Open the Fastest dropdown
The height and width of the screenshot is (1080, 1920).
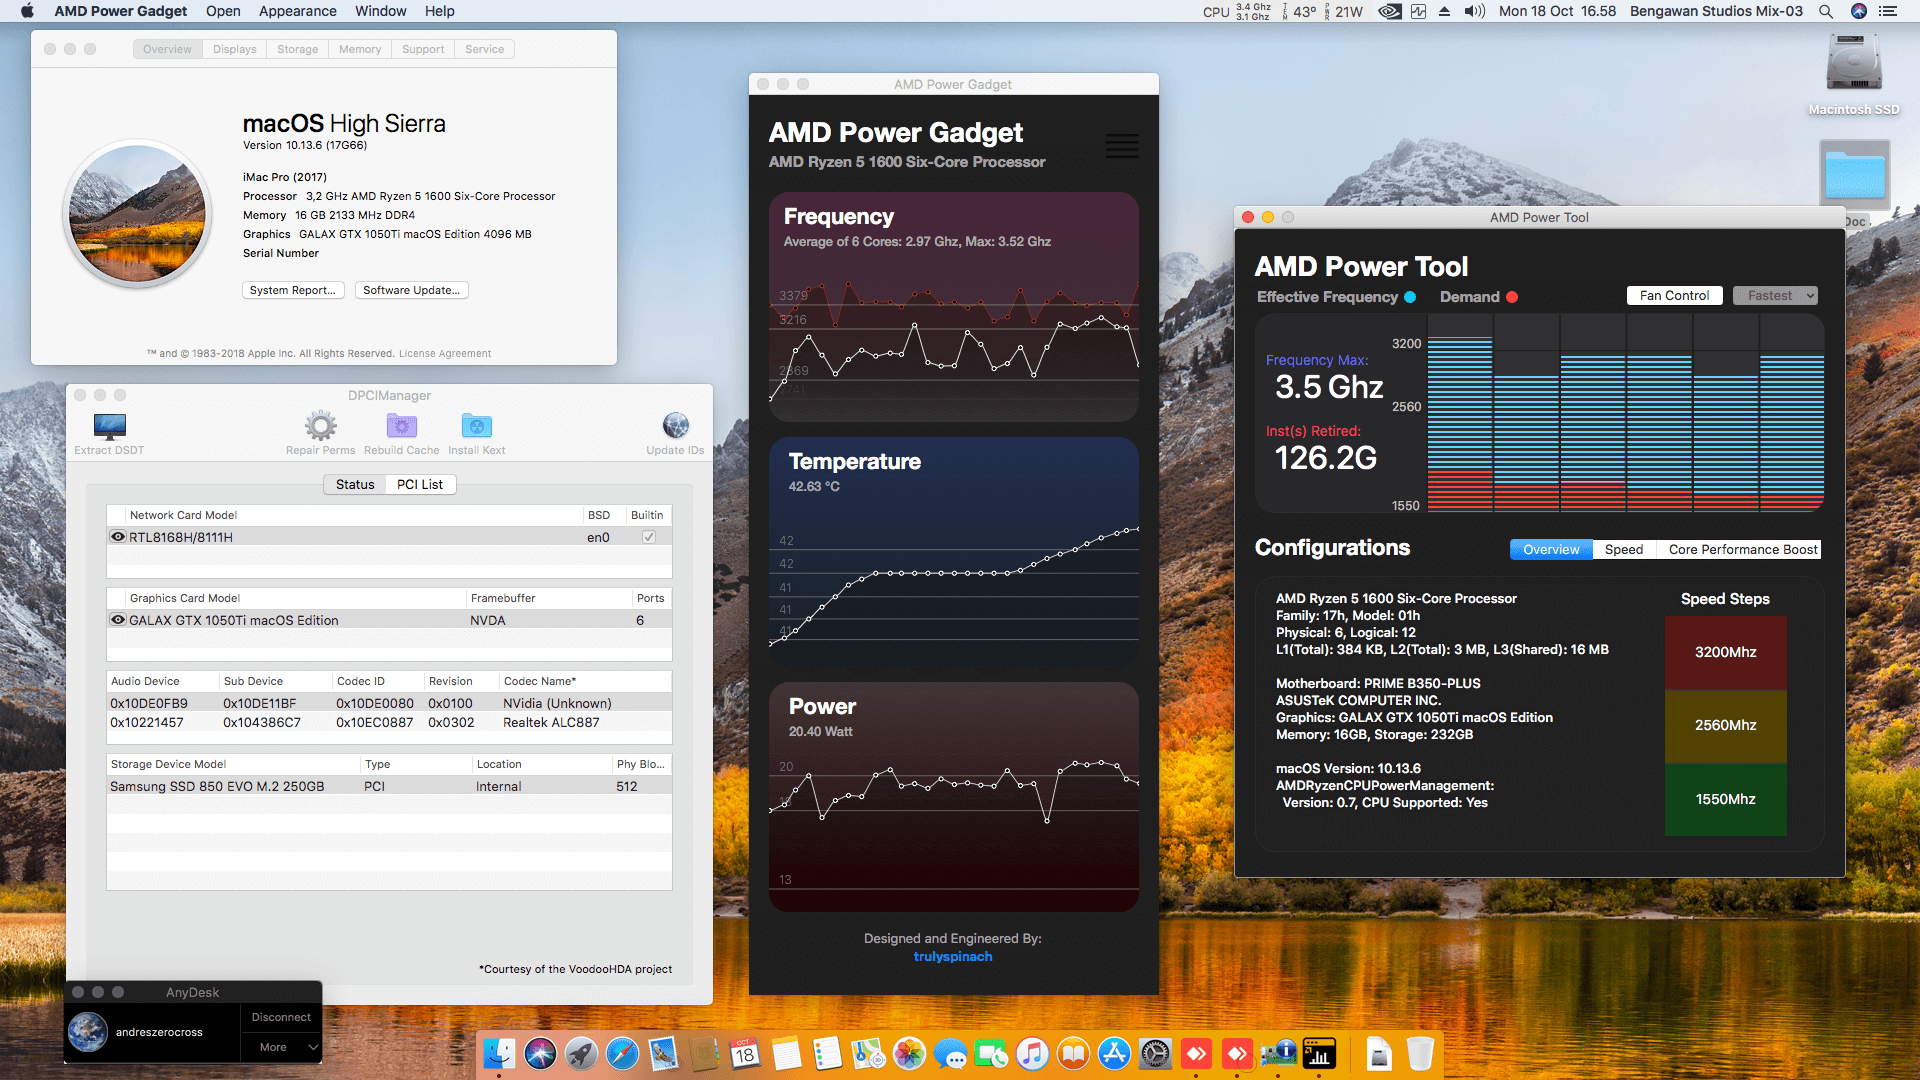[1775, 295]
